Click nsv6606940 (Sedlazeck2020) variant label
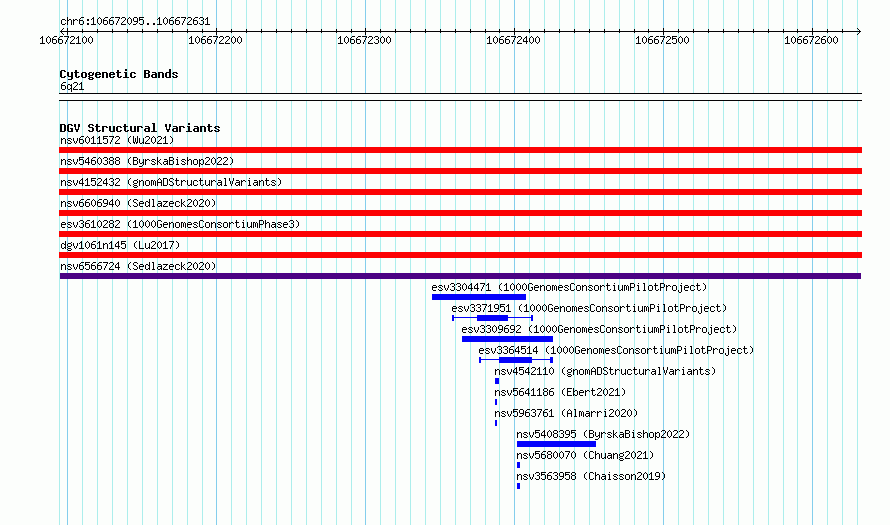The height and width of the screenshot is (525, 890). pyautogui.click(x=138, y=203)
